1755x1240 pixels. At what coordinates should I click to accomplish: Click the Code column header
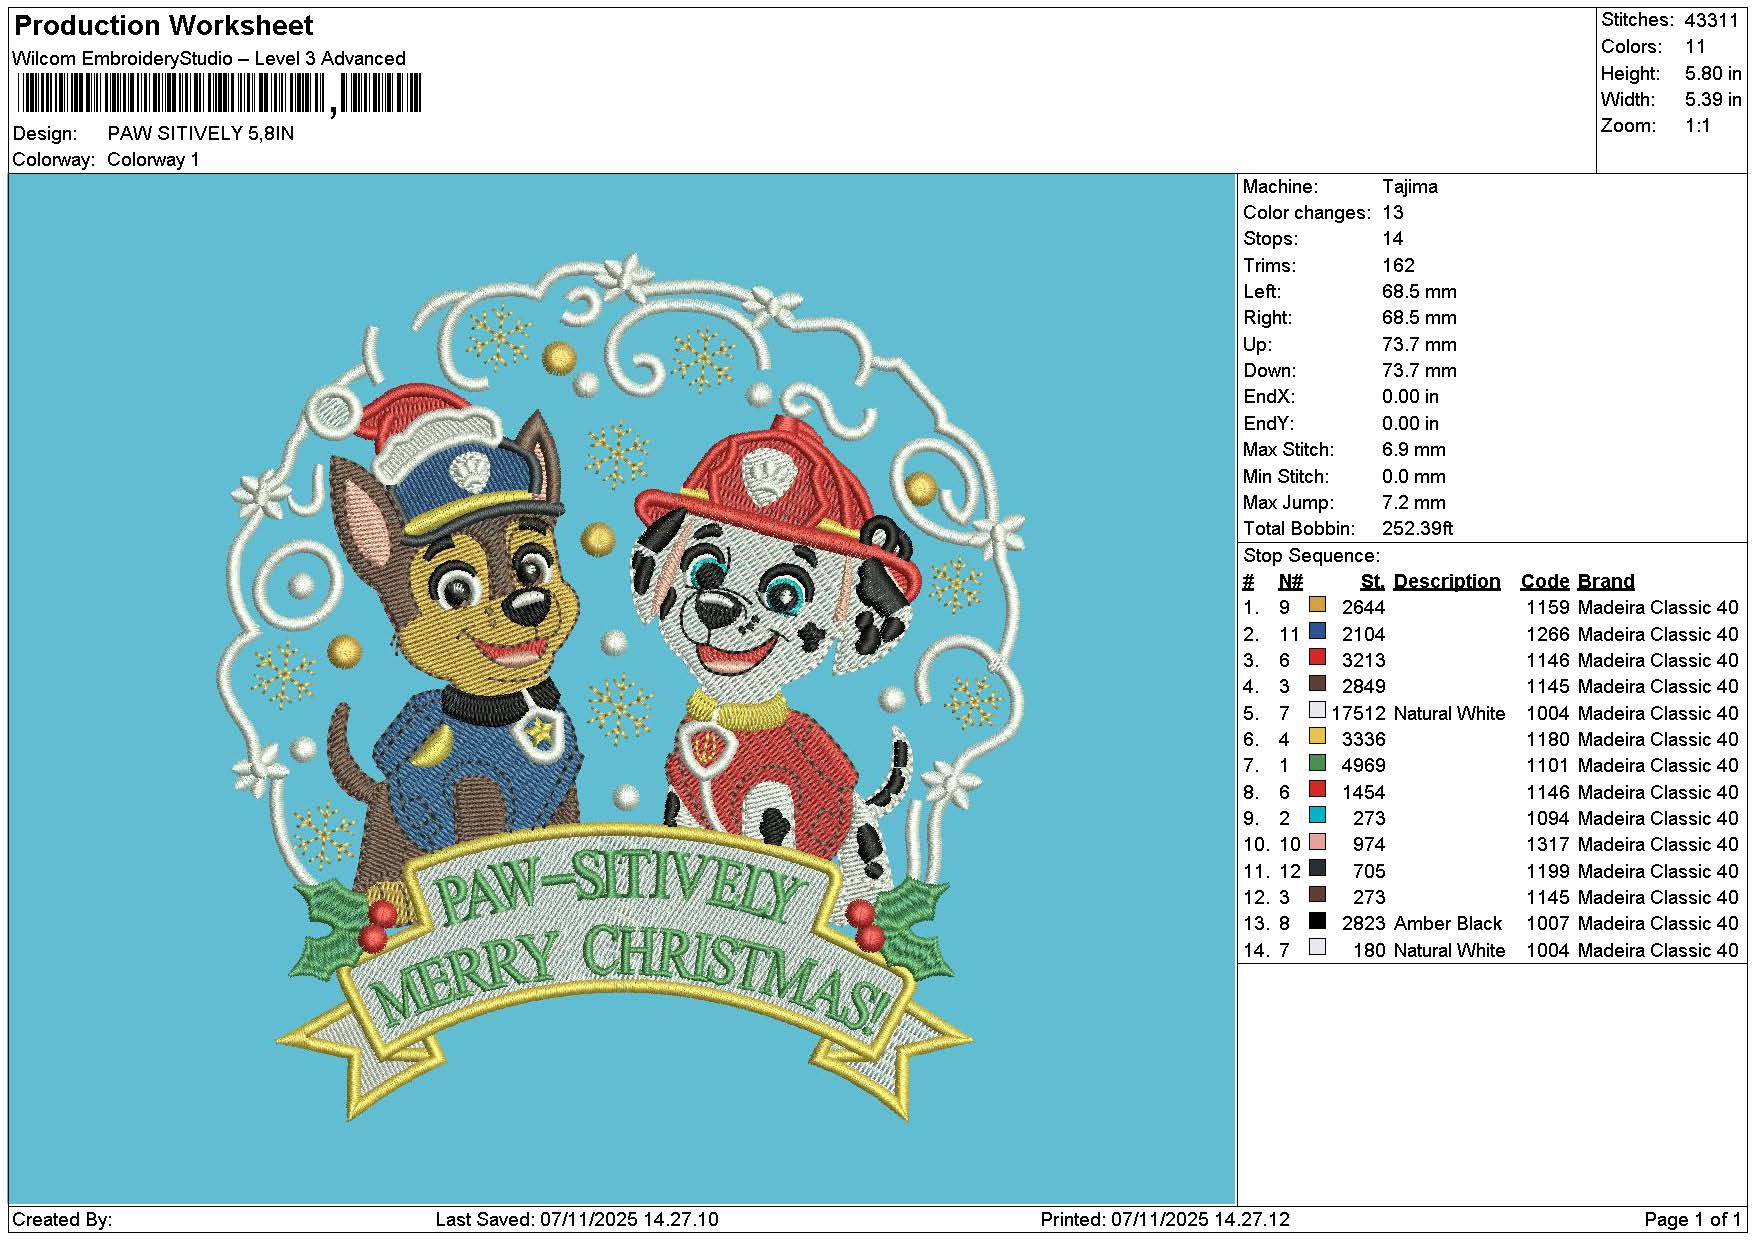(1545, 582)
